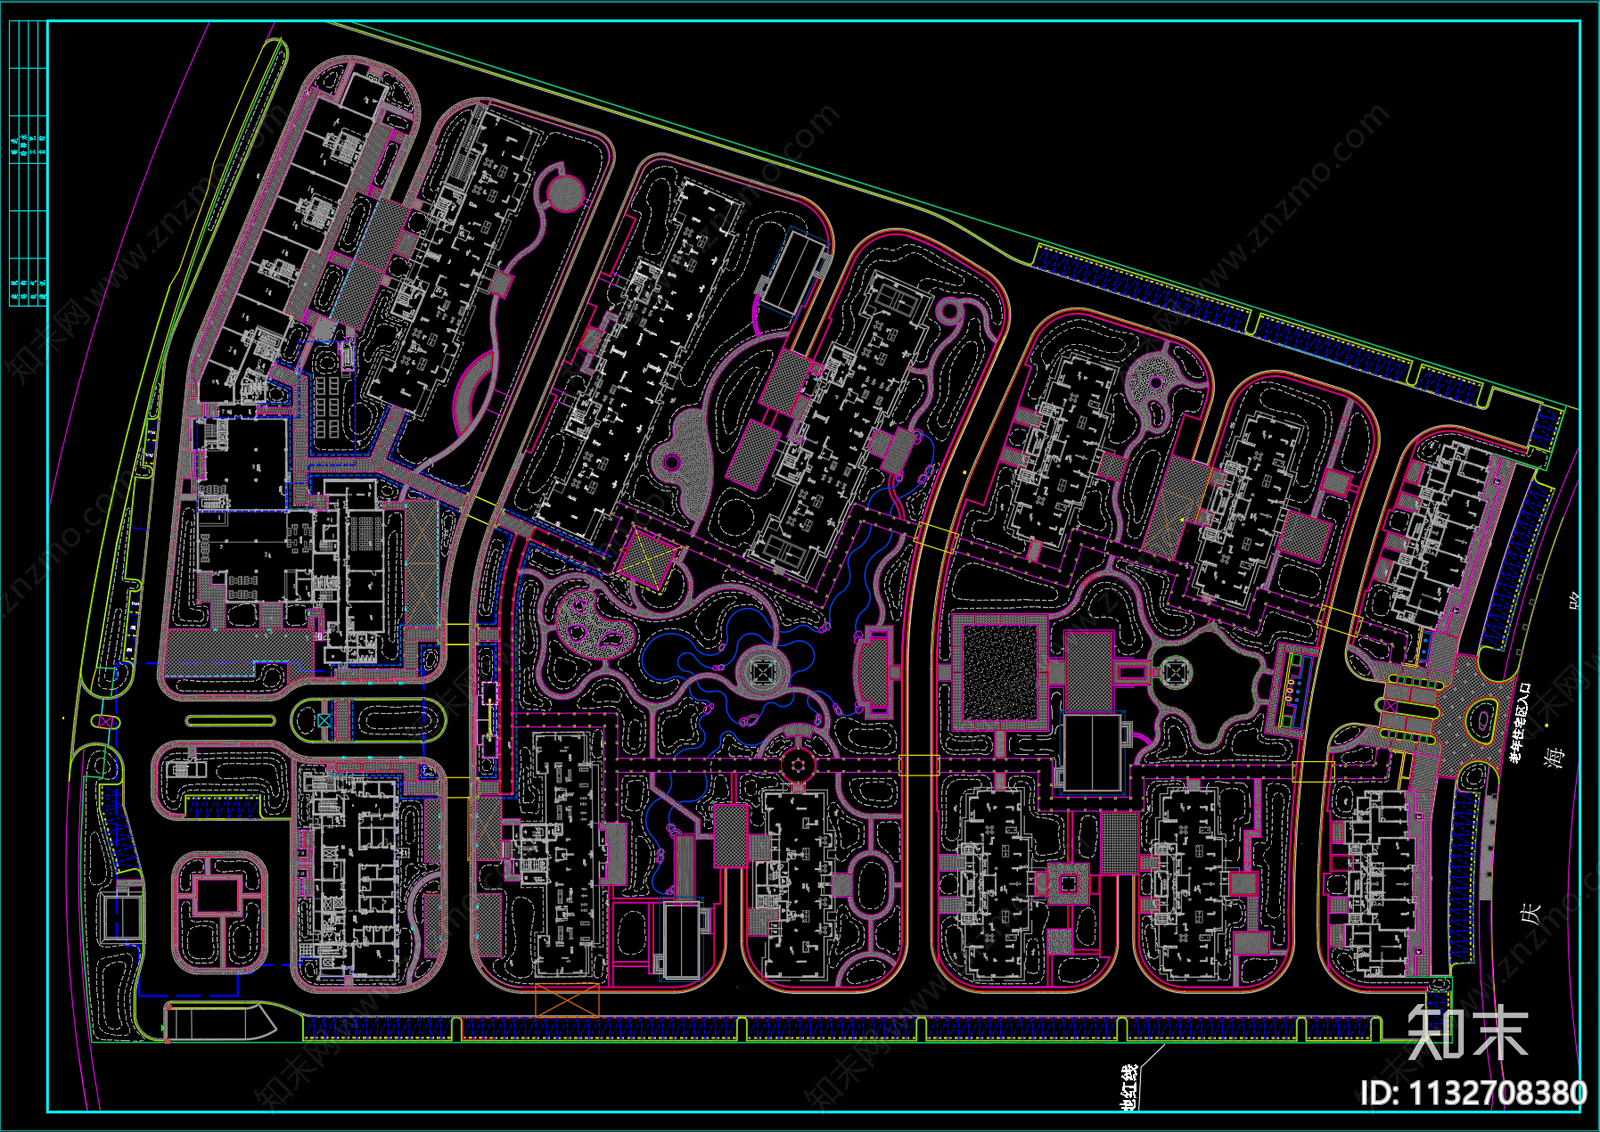Click the yellow-crossed square plaza paving
The width and height of the screenshot is (1600, 1132).
click(x=647, y=557)
